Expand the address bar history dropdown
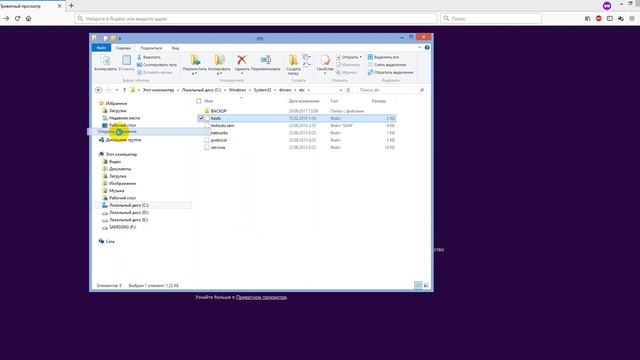 (340, 90)
